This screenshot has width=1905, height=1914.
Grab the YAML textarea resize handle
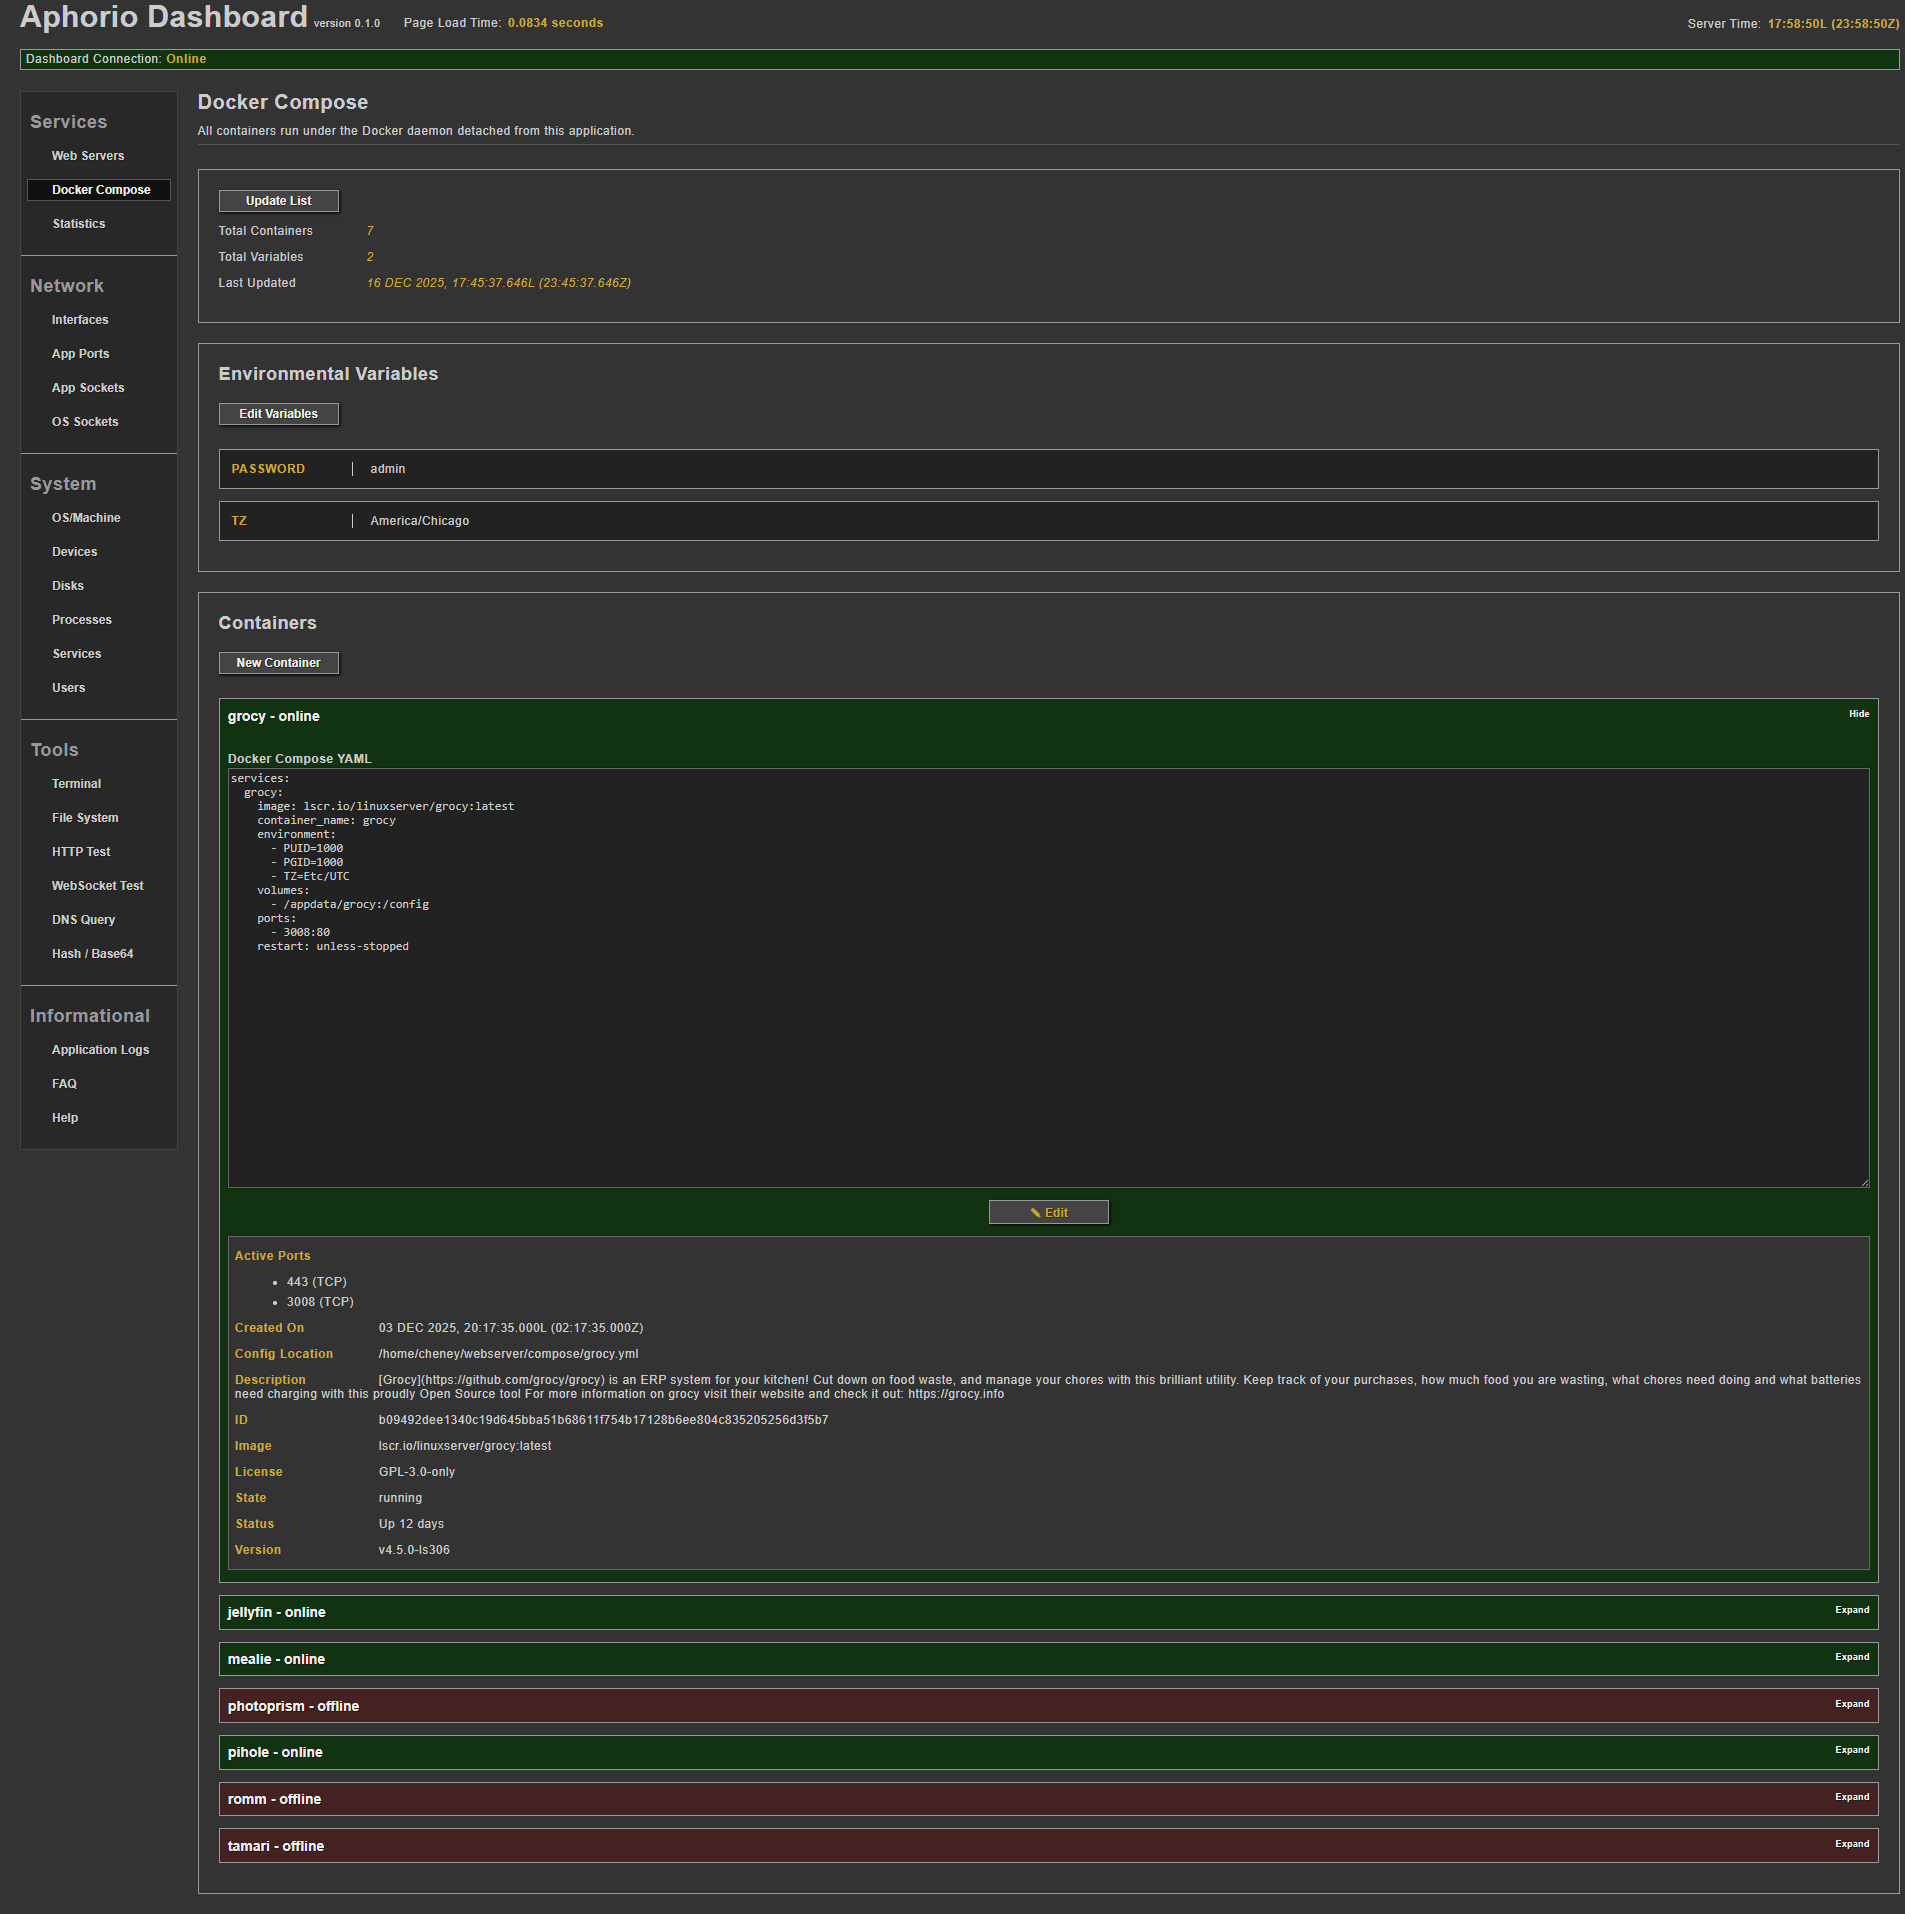click(1864, 1183)
